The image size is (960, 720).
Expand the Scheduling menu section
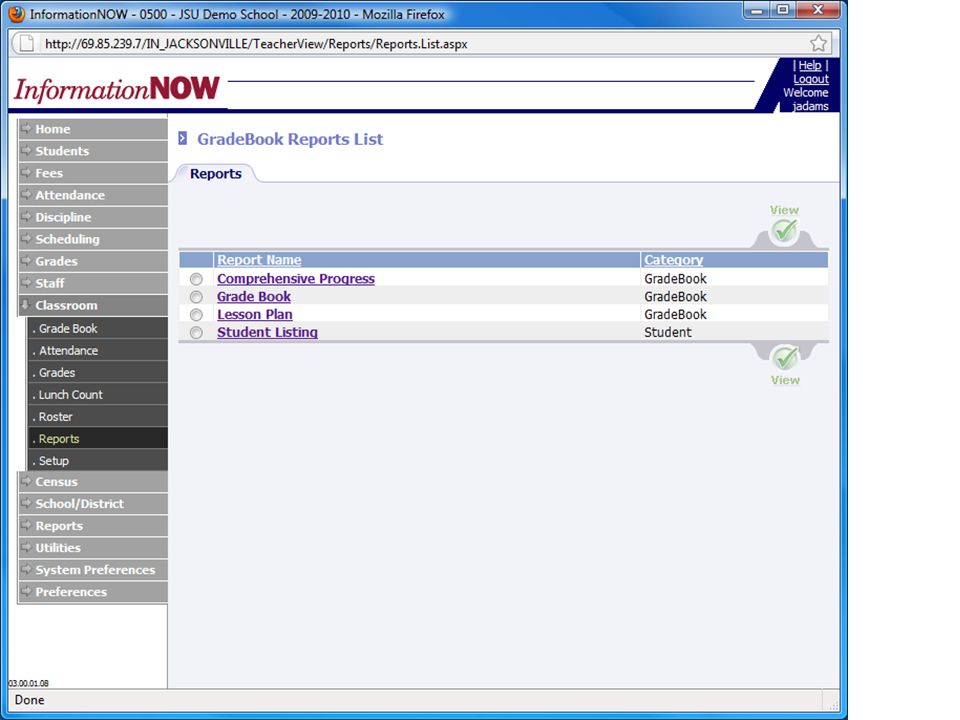click(93, 239)
